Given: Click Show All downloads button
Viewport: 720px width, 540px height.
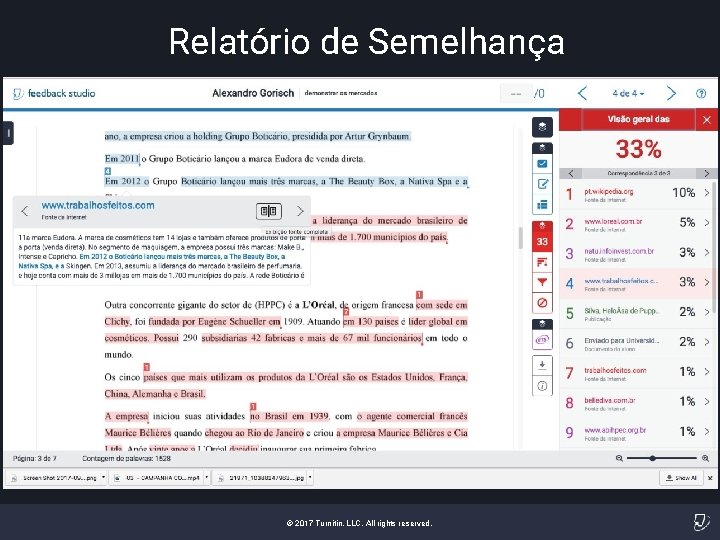Looking at the screenshot, I should pos(681,478).
